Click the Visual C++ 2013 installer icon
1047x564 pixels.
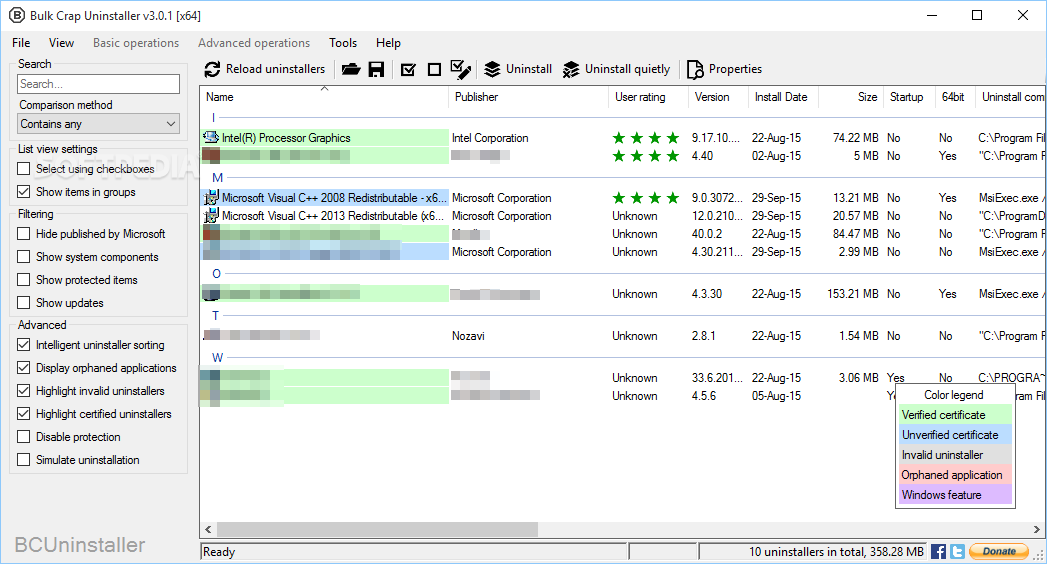tap(211, 216)
